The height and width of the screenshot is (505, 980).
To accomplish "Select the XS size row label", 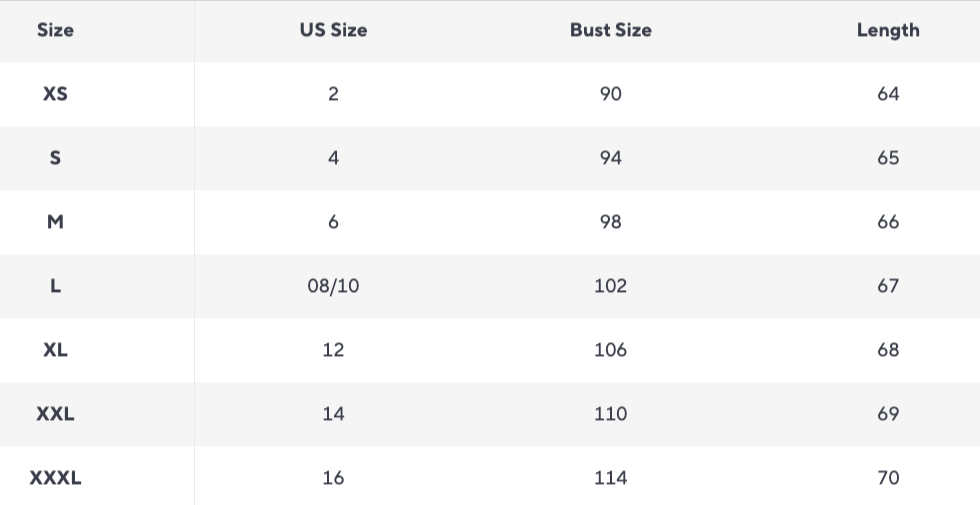I will coord(55,94).
